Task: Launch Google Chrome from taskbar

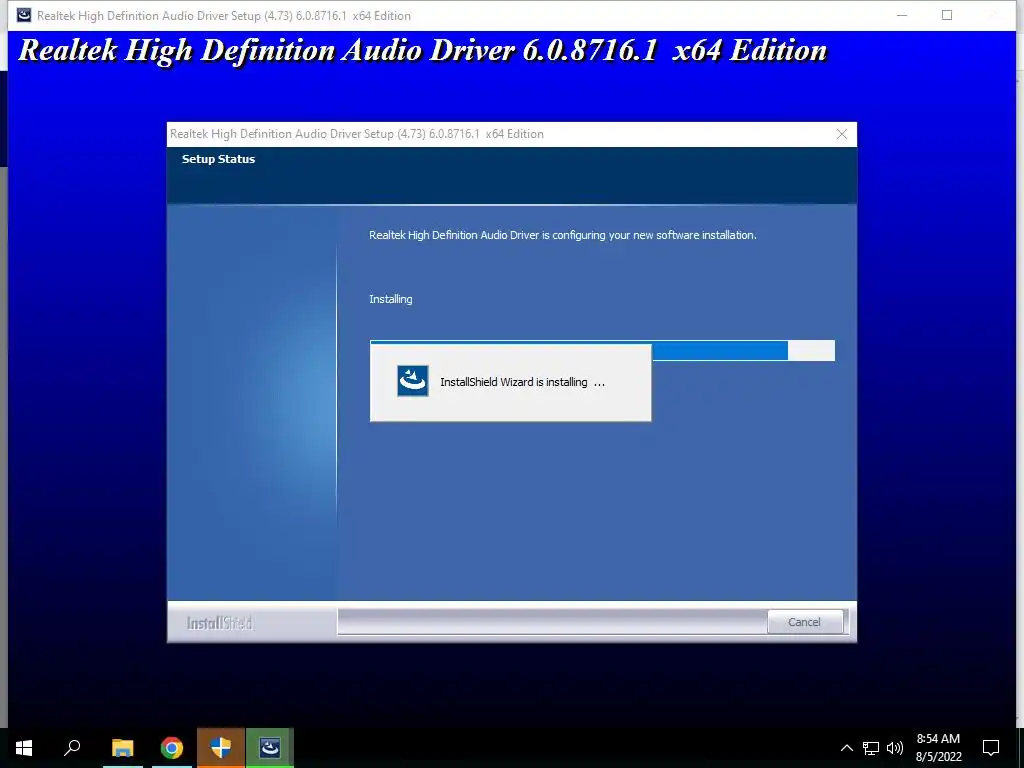Action: [x=172, y=748]
